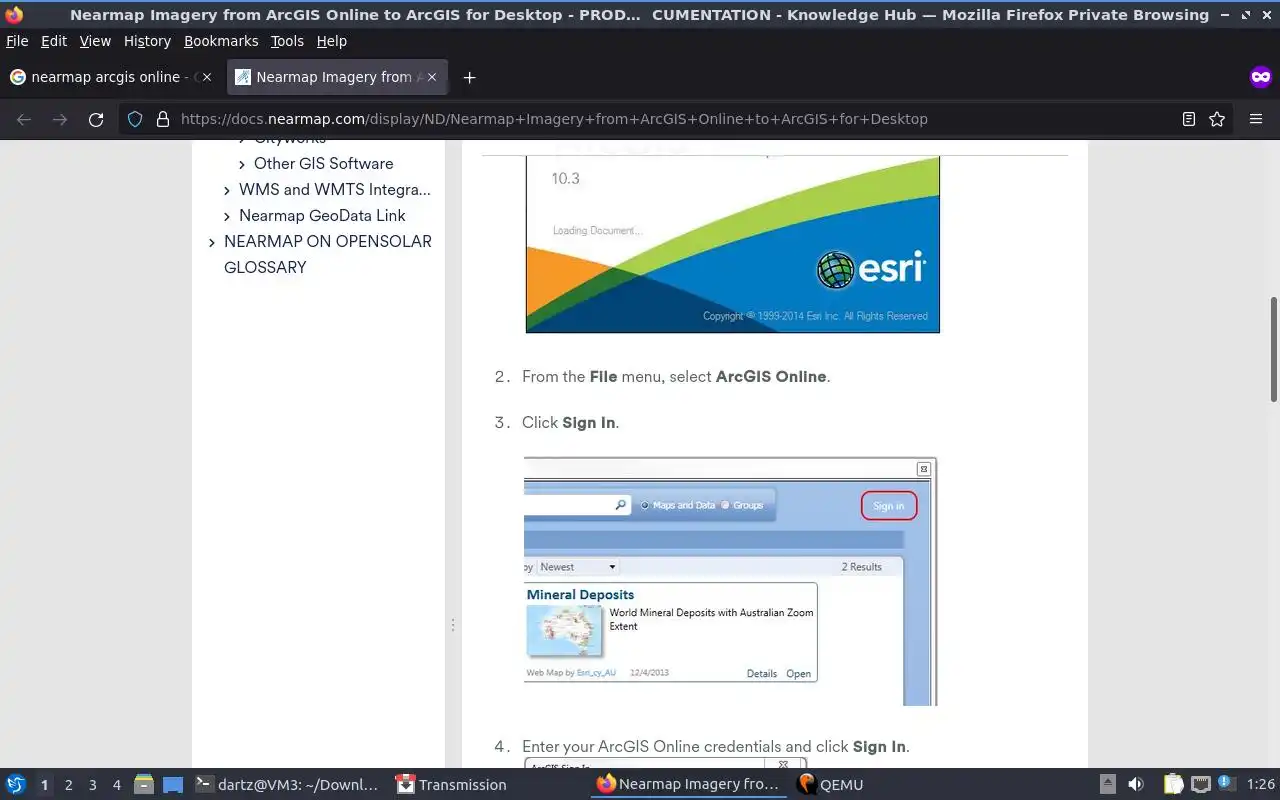Go back using the browser back arrow

point(24,119)
